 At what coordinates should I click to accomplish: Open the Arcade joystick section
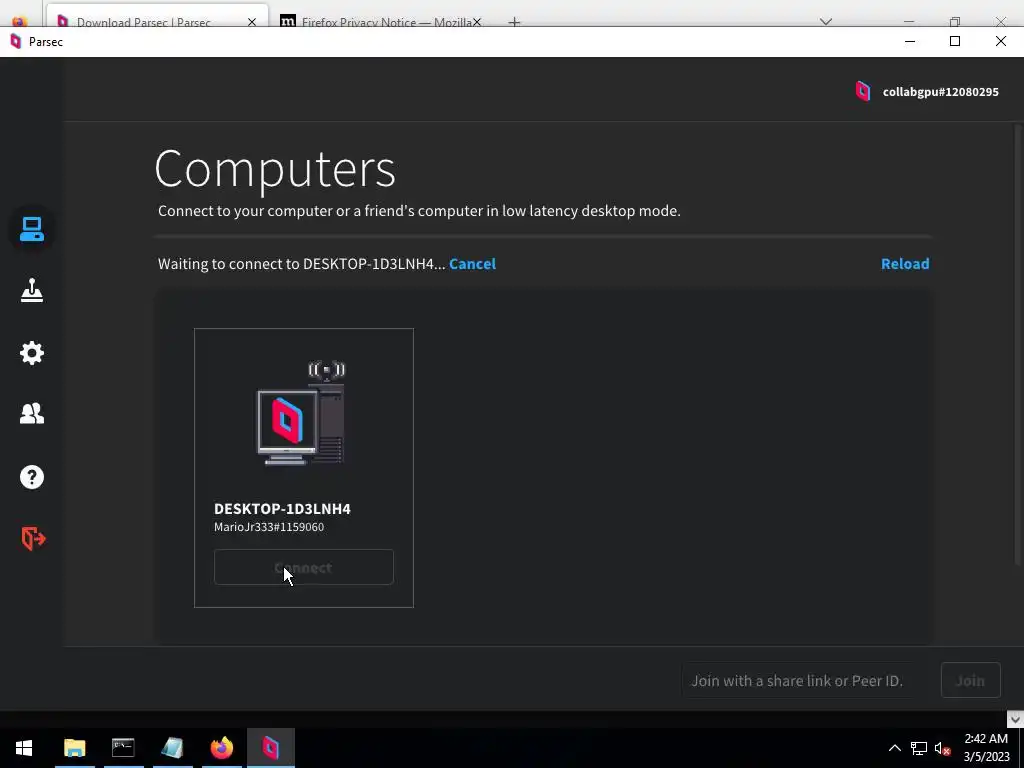[x=31, y=291]
